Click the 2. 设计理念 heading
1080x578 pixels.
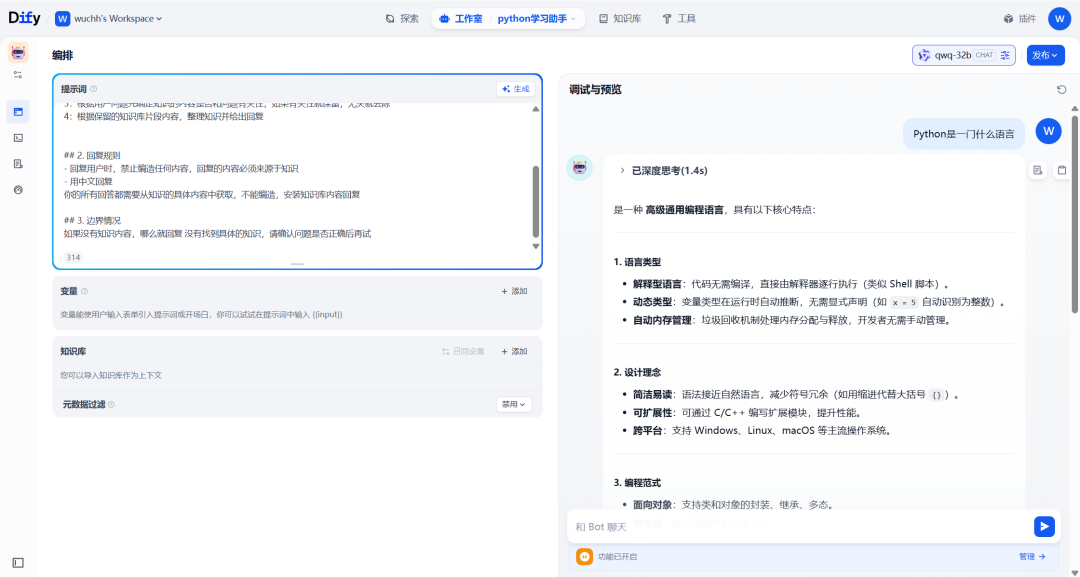point(637,372)
